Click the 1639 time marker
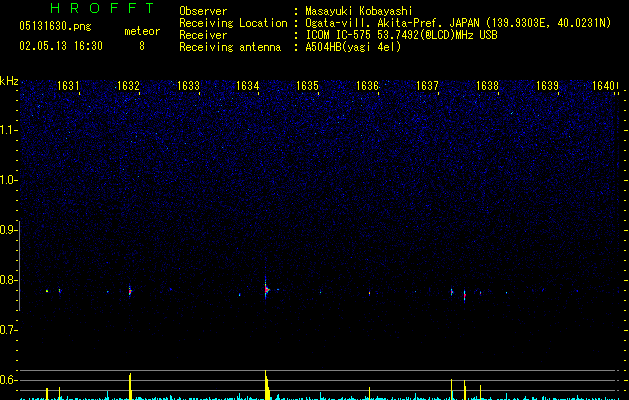 [x=547, y=86]
